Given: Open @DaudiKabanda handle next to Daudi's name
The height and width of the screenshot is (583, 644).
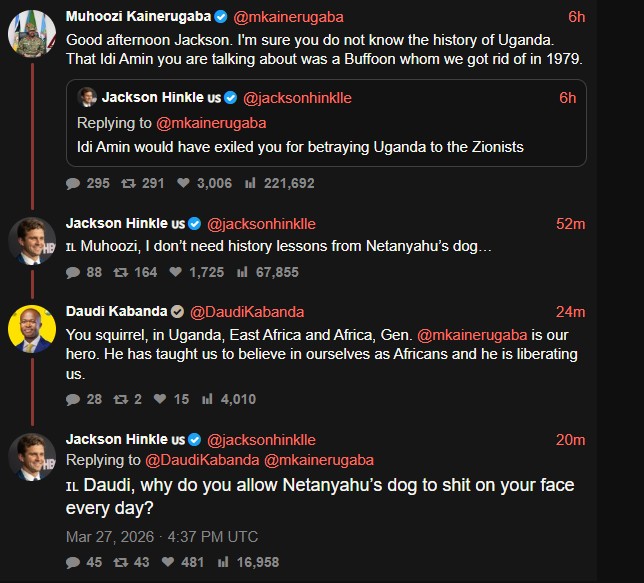Looking at the screenshot, I should [x=246, y=311].
